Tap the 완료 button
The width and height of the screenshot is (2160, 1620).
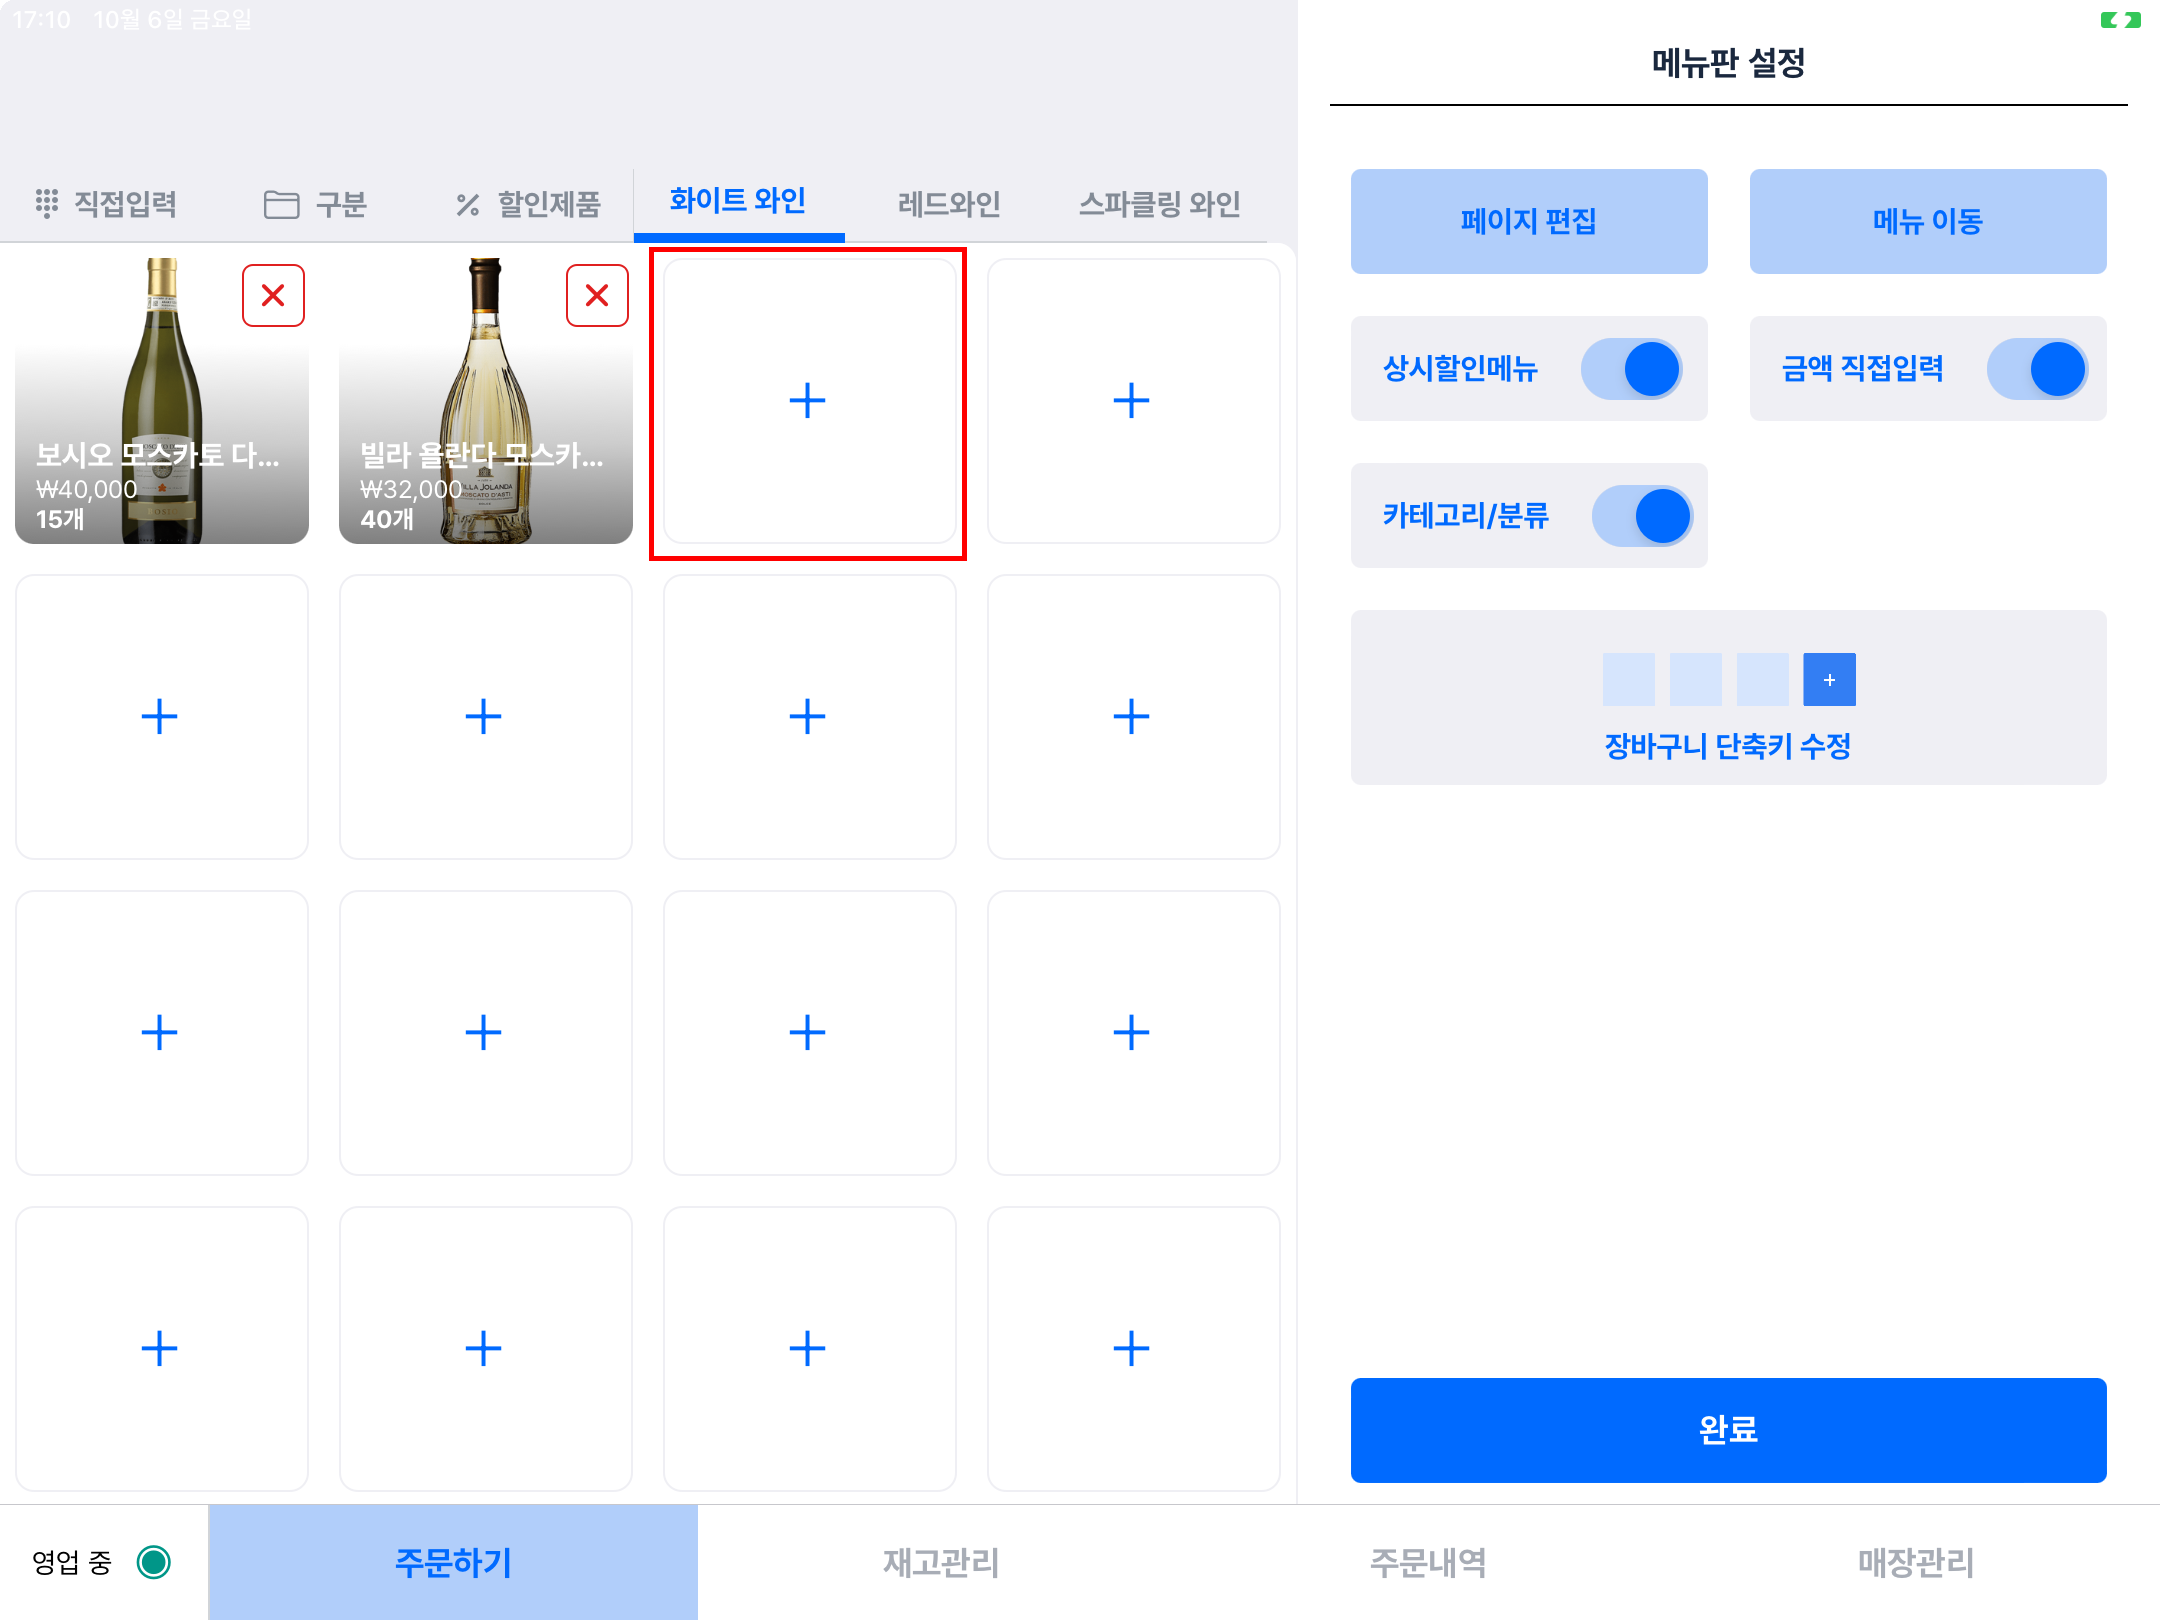(x=1727, y=1430)
